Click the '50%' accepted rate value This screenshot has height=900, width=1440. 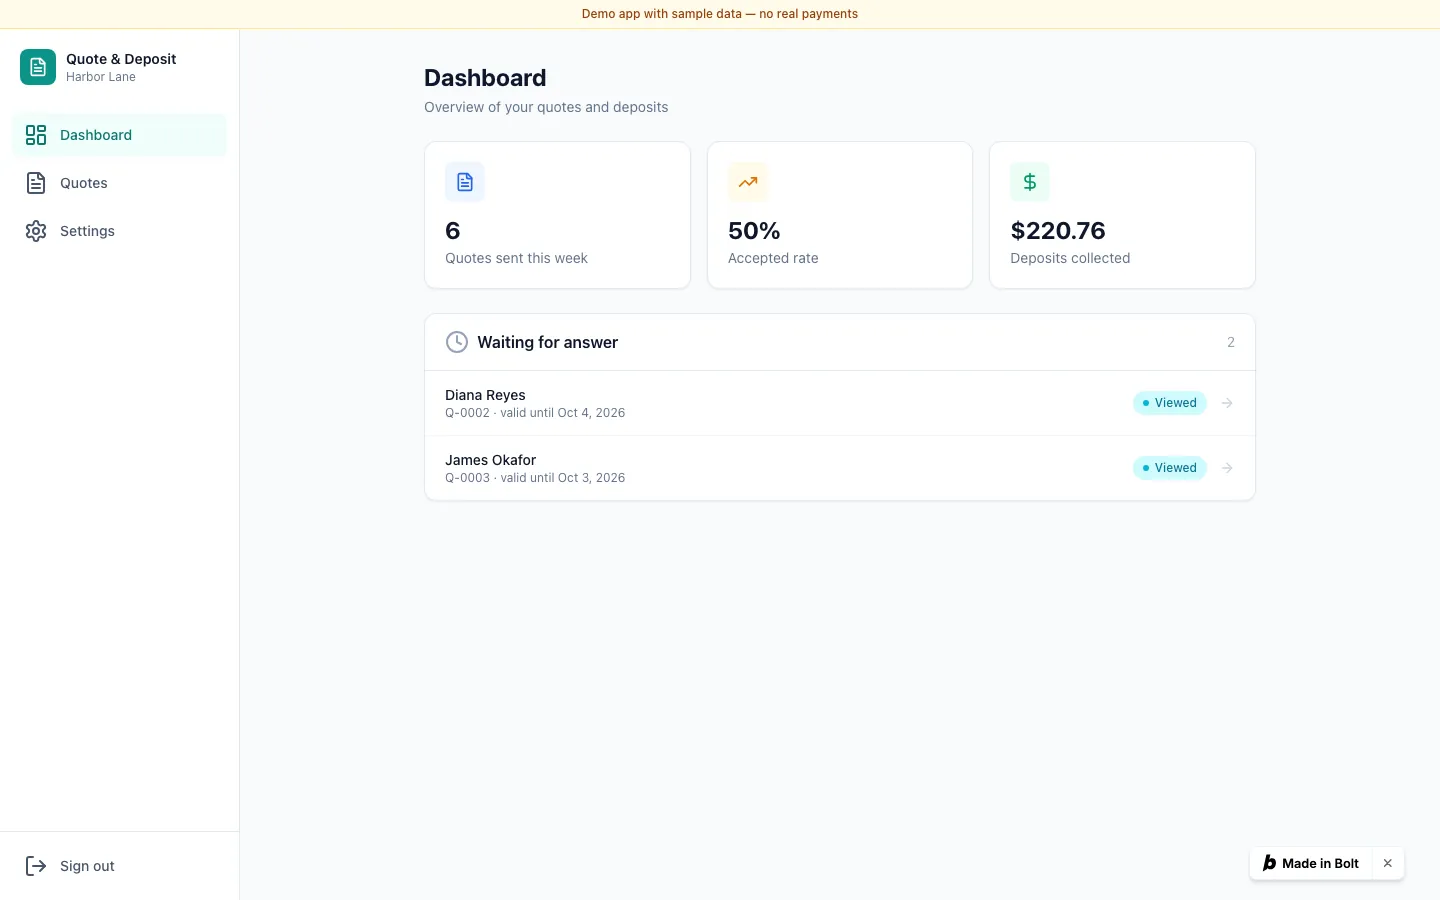(x=754, y=231)
